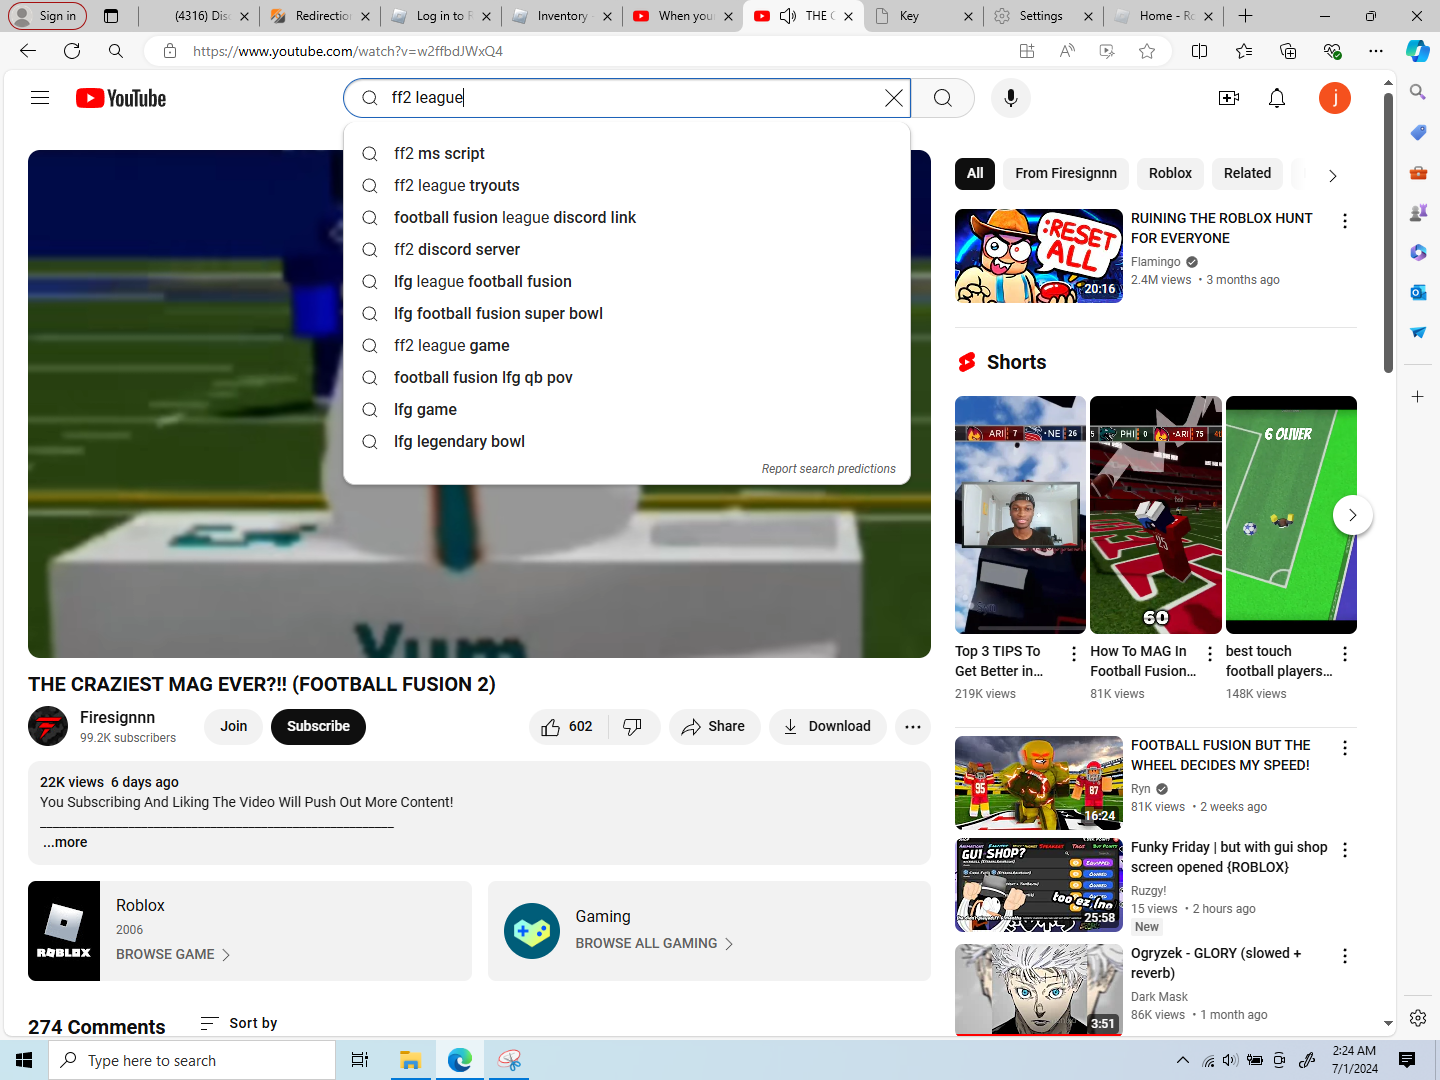Open more actions below the video
Screen dimensions: 1440x1080
(913, 727)
